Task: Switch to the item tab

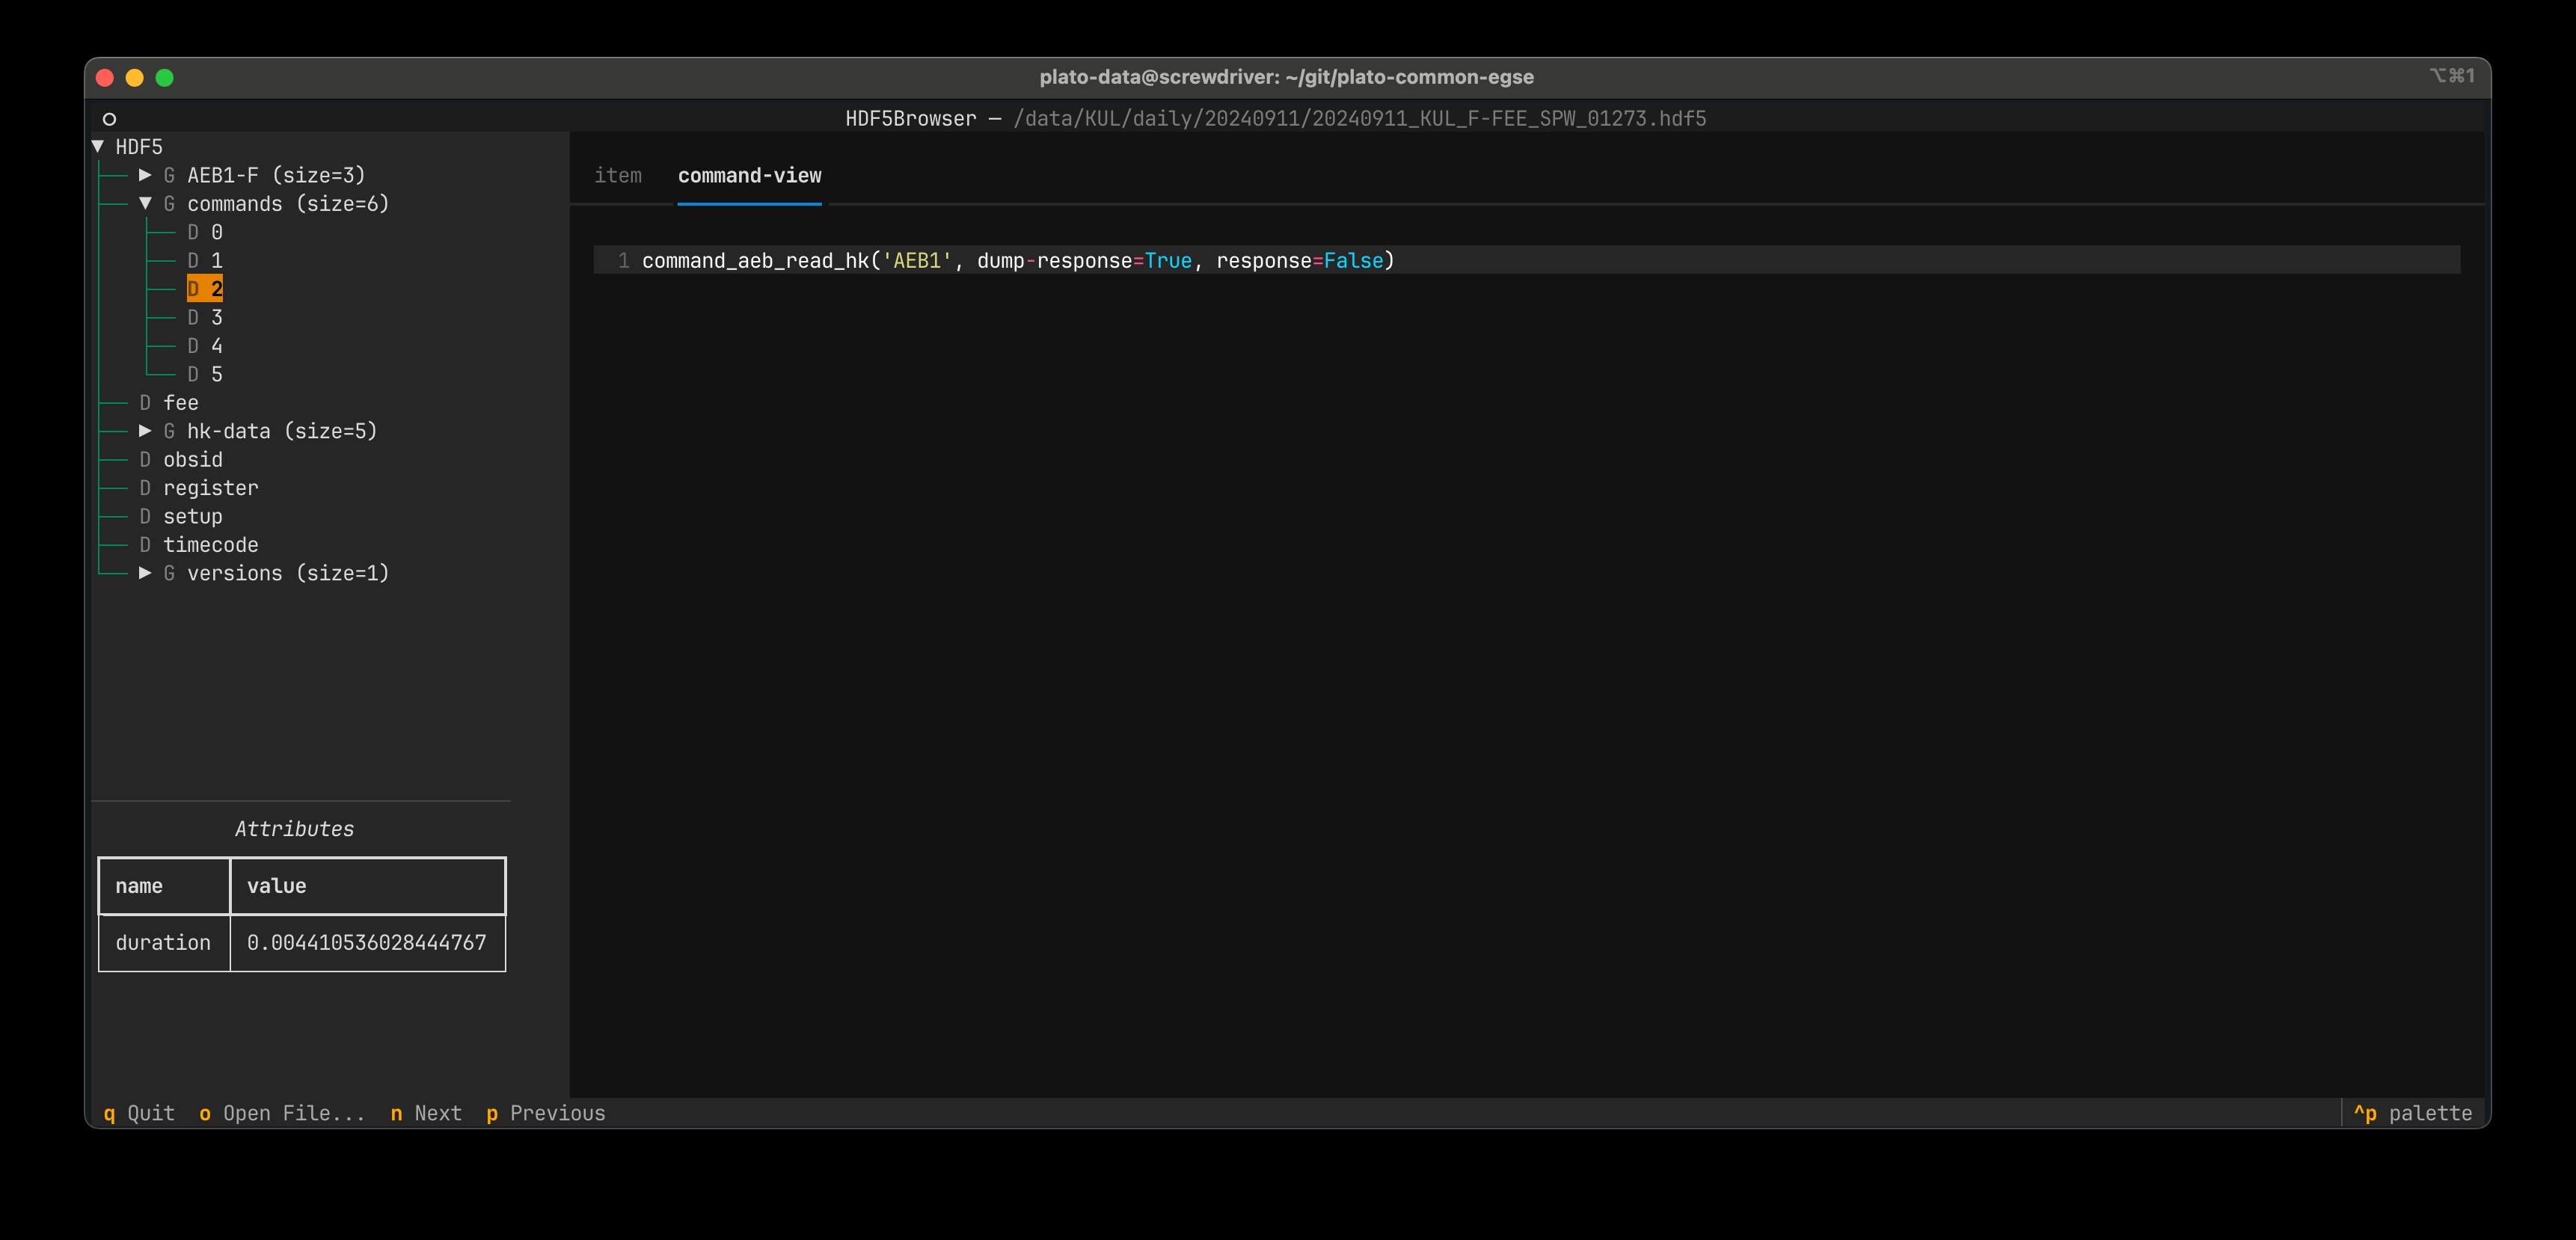Action: [x=618, y=175]
